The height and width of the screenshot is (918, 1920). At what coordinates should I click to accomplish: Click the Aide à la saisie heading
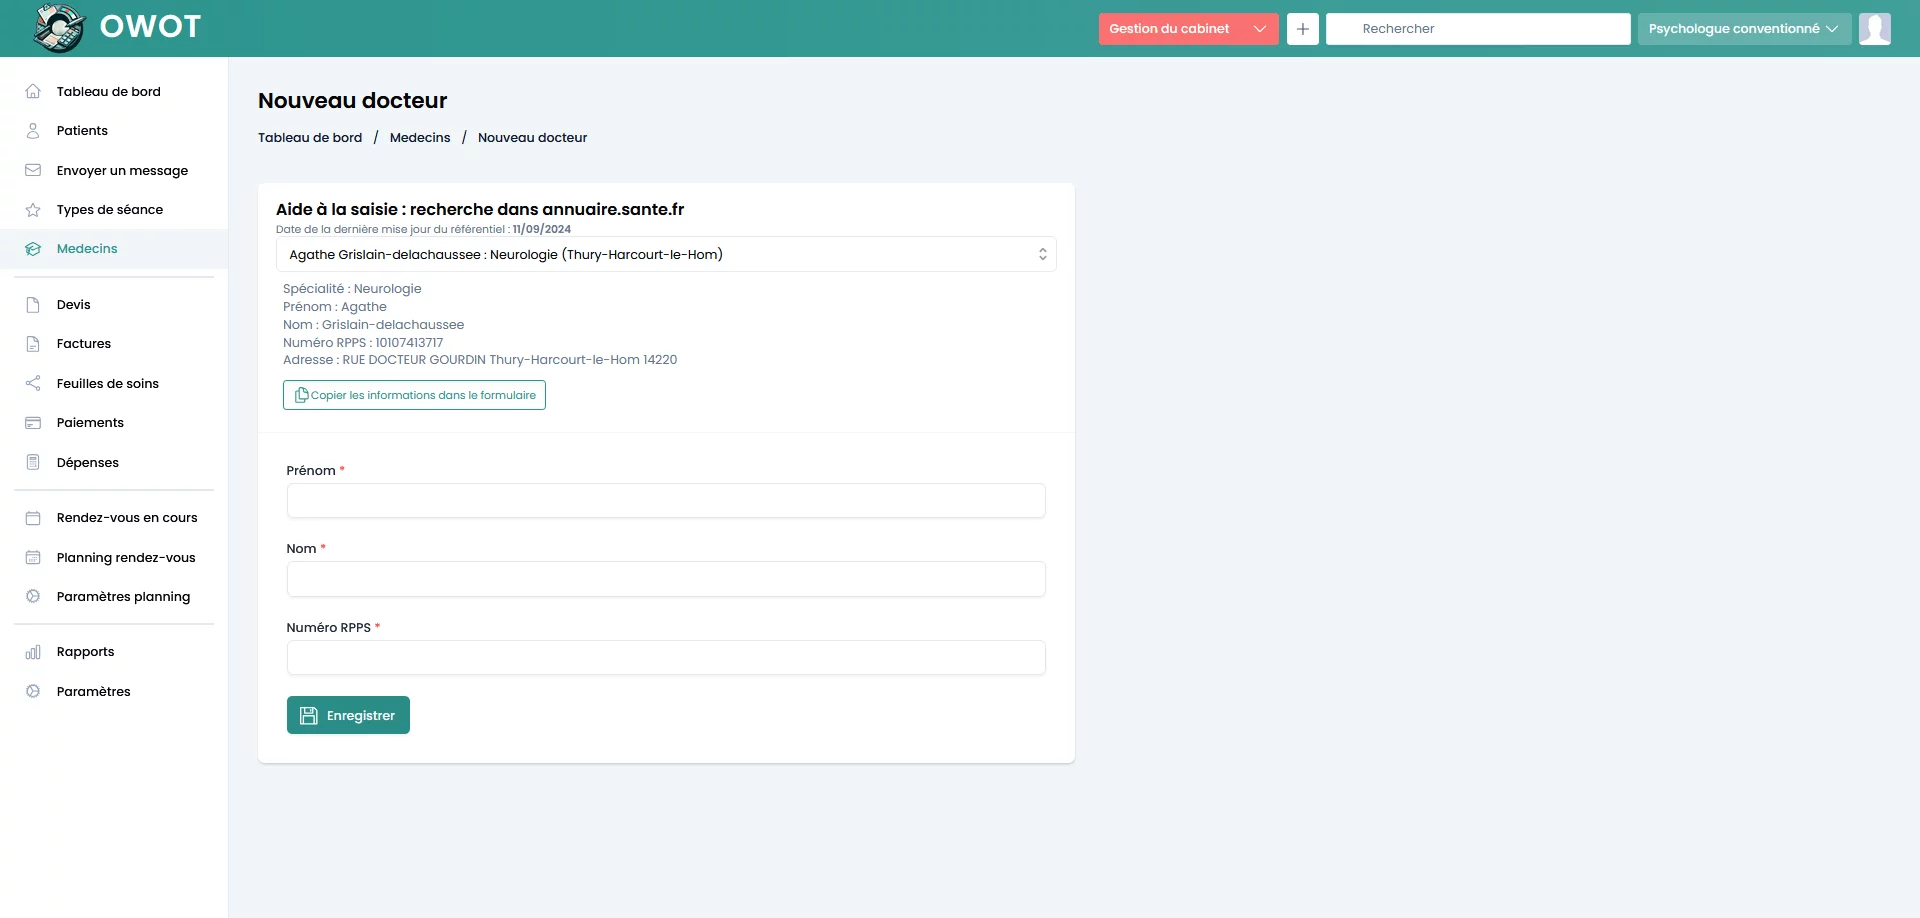480,209
